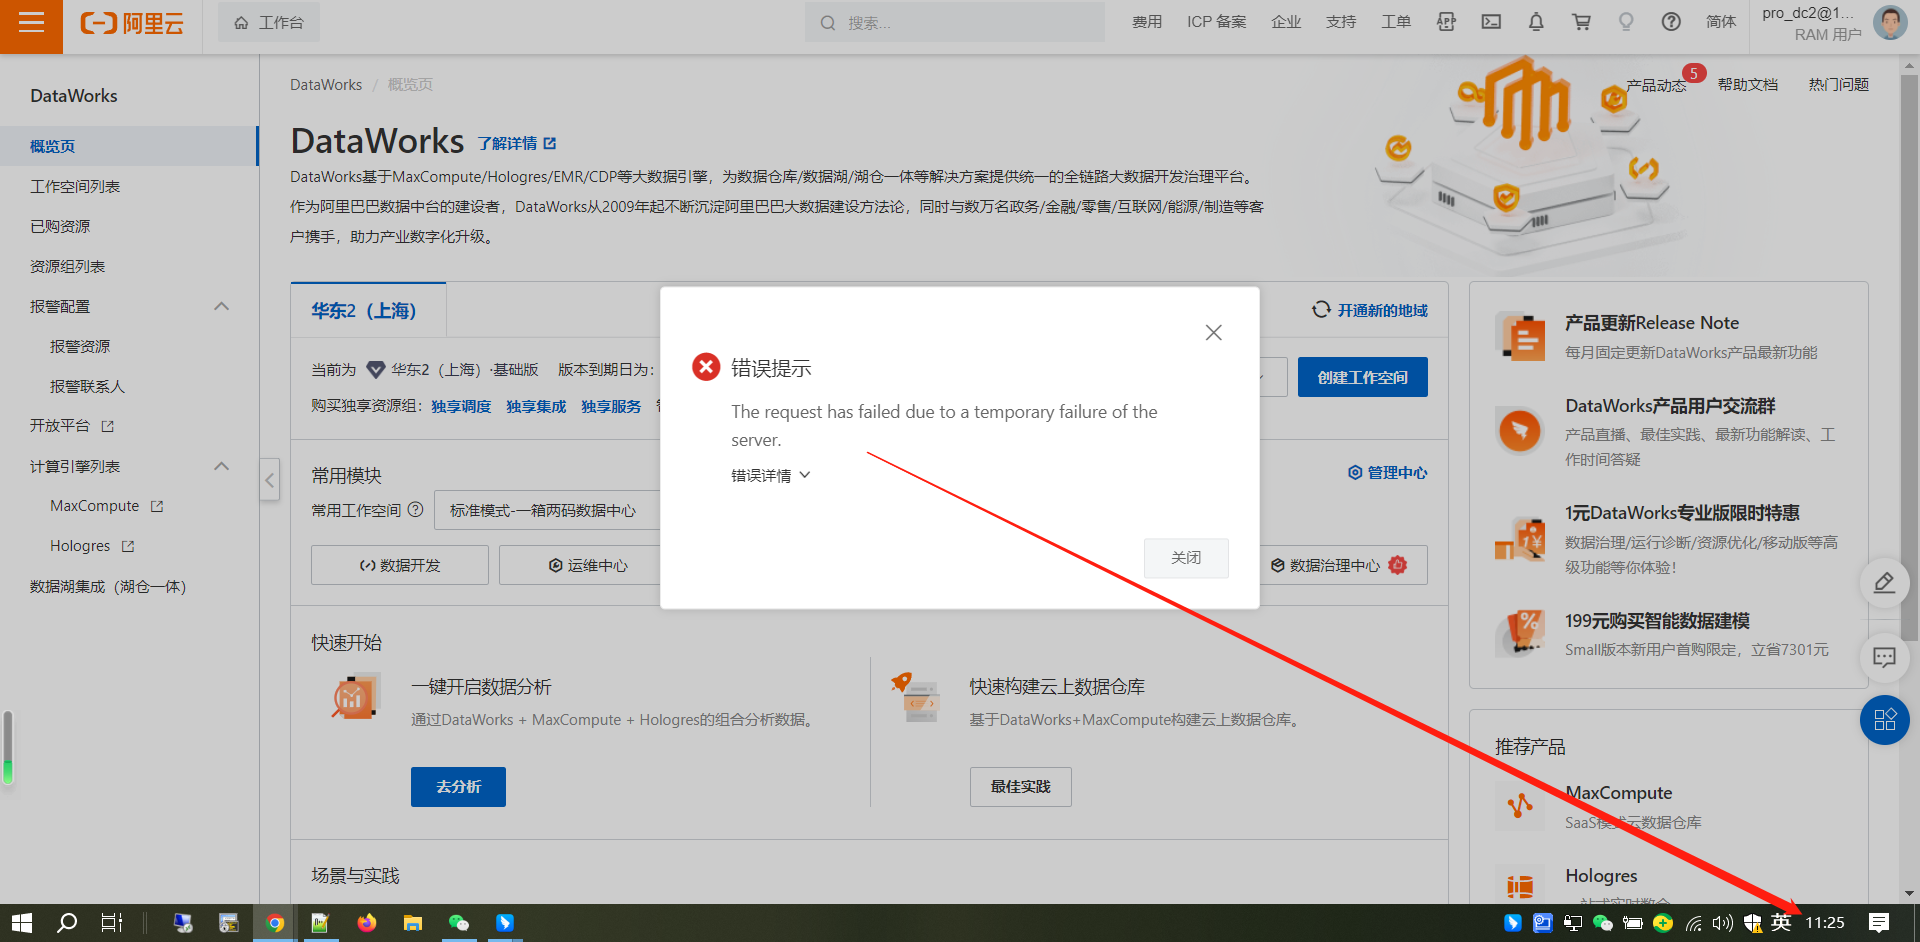Open the feedback chat floating button
This screenshot has width=1920, height=942.
click(x=1884, y=657)
